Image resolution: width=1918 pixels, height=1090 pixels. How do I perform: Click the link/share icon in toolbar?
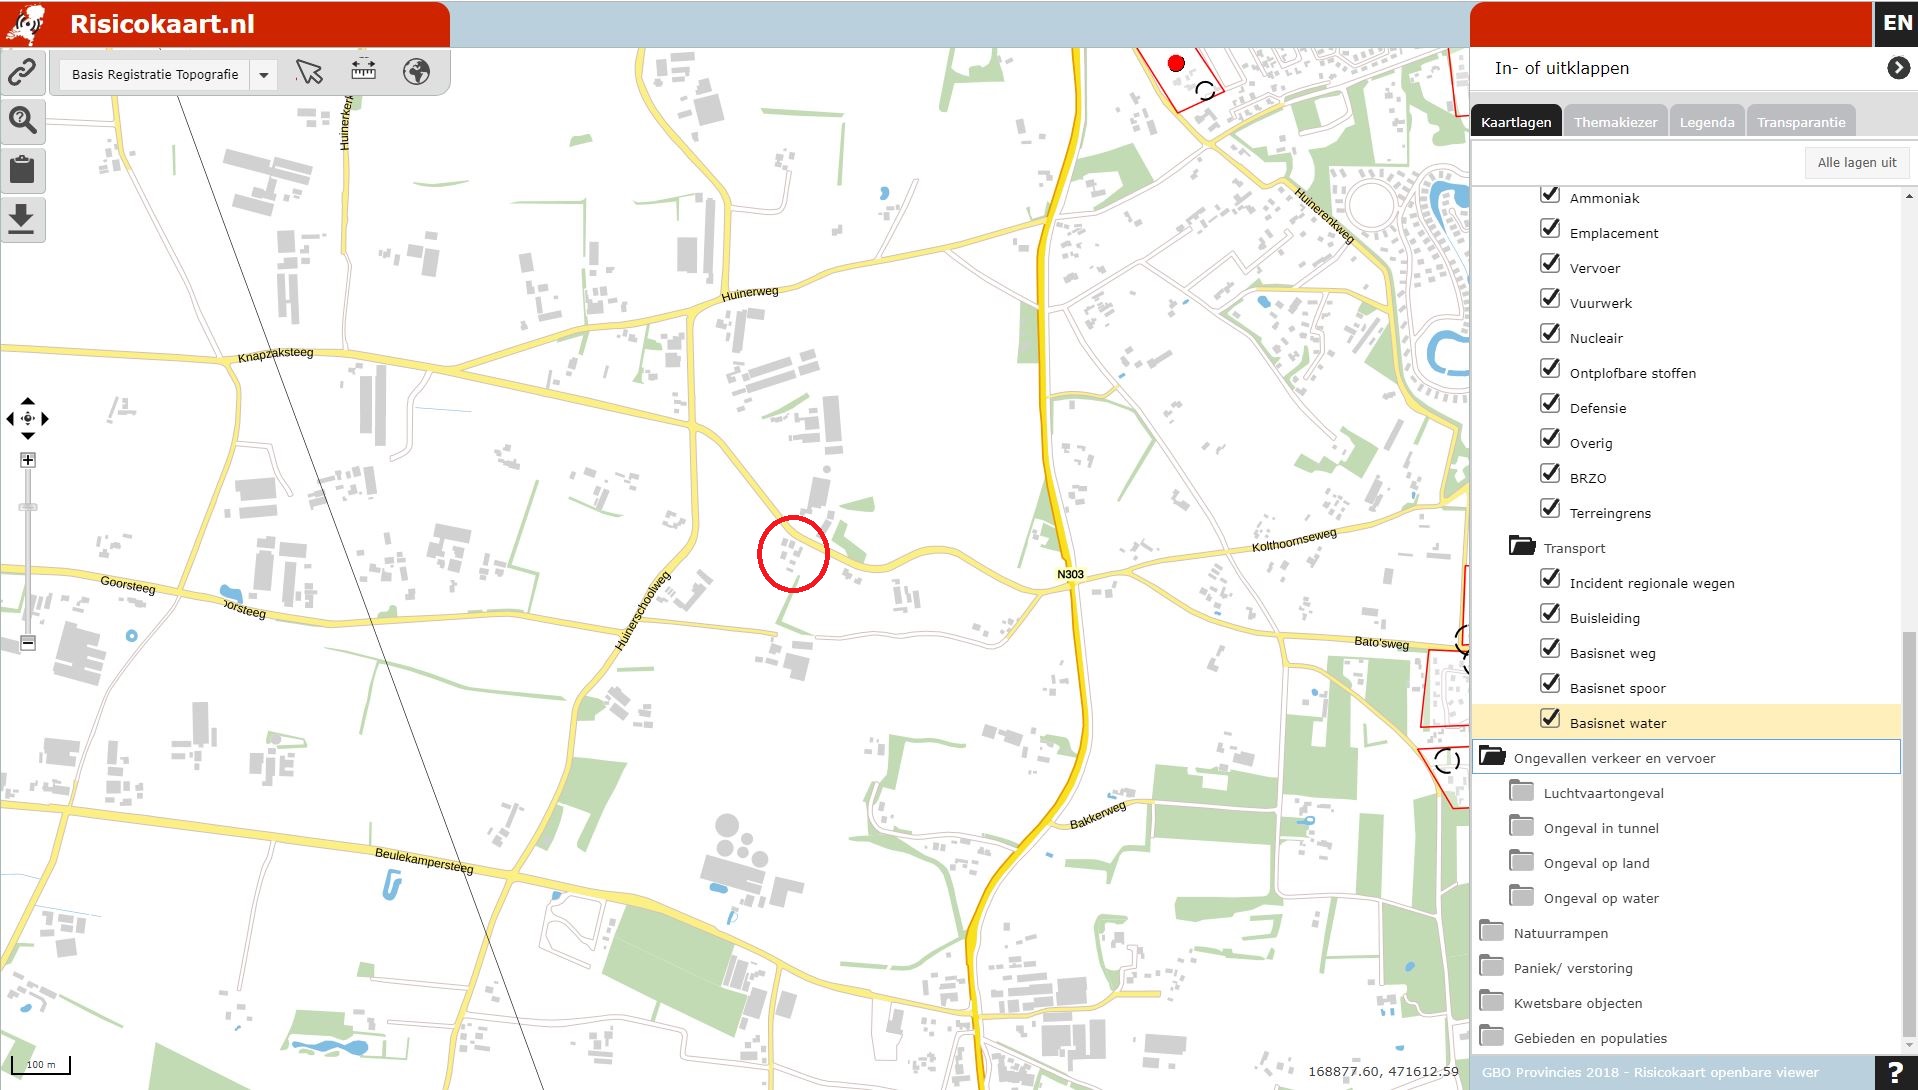click(22, 72)
